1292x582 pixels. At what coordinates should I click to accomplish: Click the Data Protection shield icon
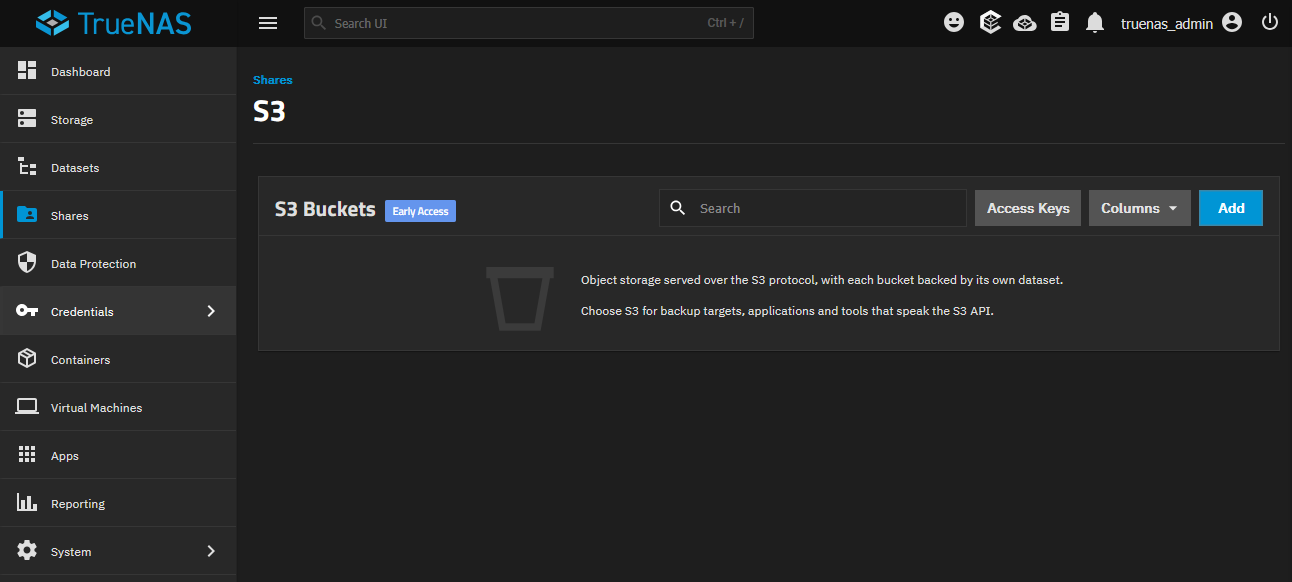pos(27,263)
